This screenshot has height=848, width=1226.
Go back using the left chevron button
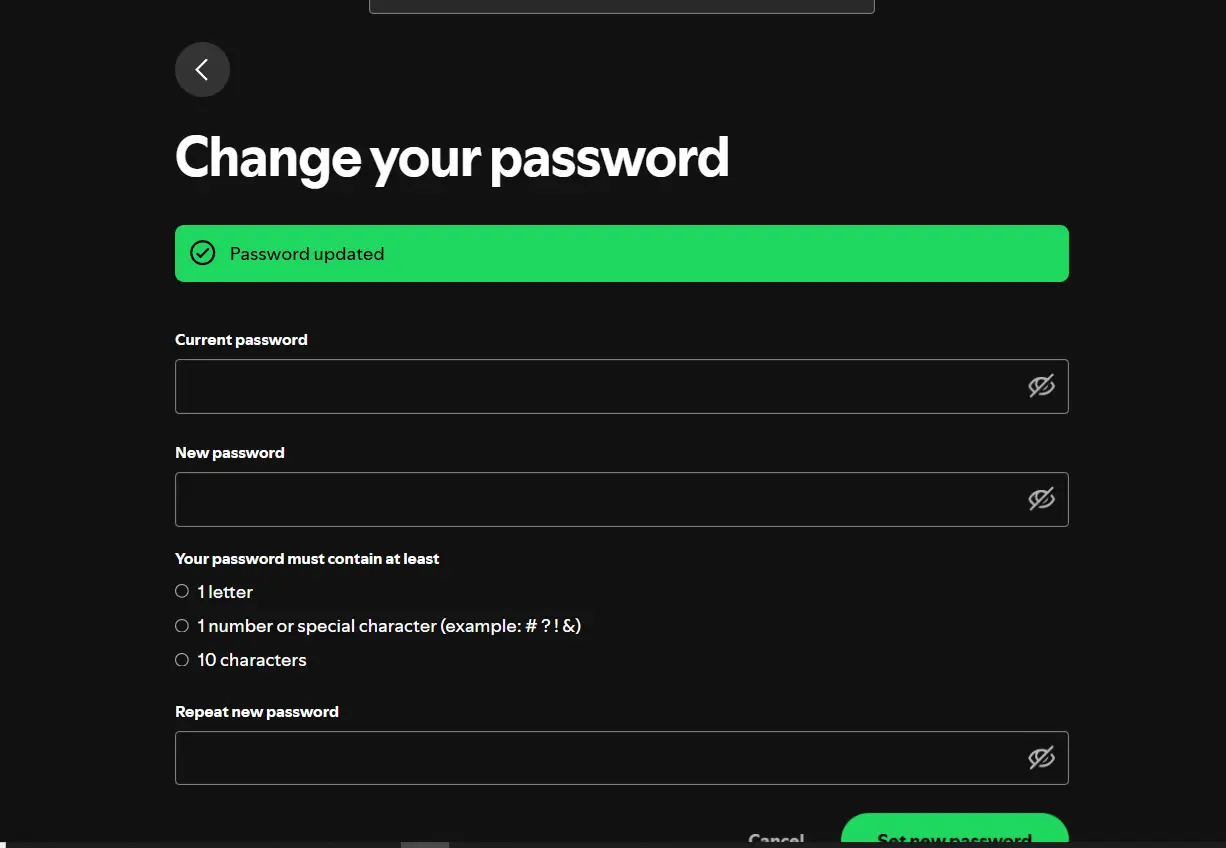(202, 69)
